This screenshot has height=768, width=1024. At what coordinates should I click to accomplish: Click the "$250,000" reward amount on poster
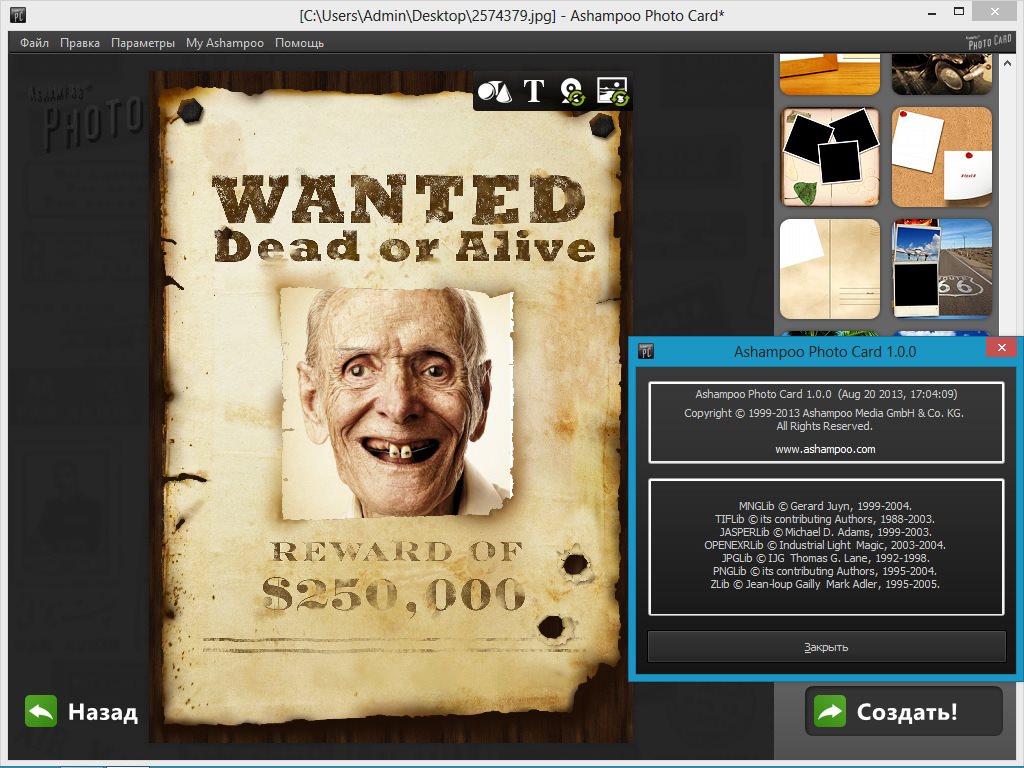394,596
